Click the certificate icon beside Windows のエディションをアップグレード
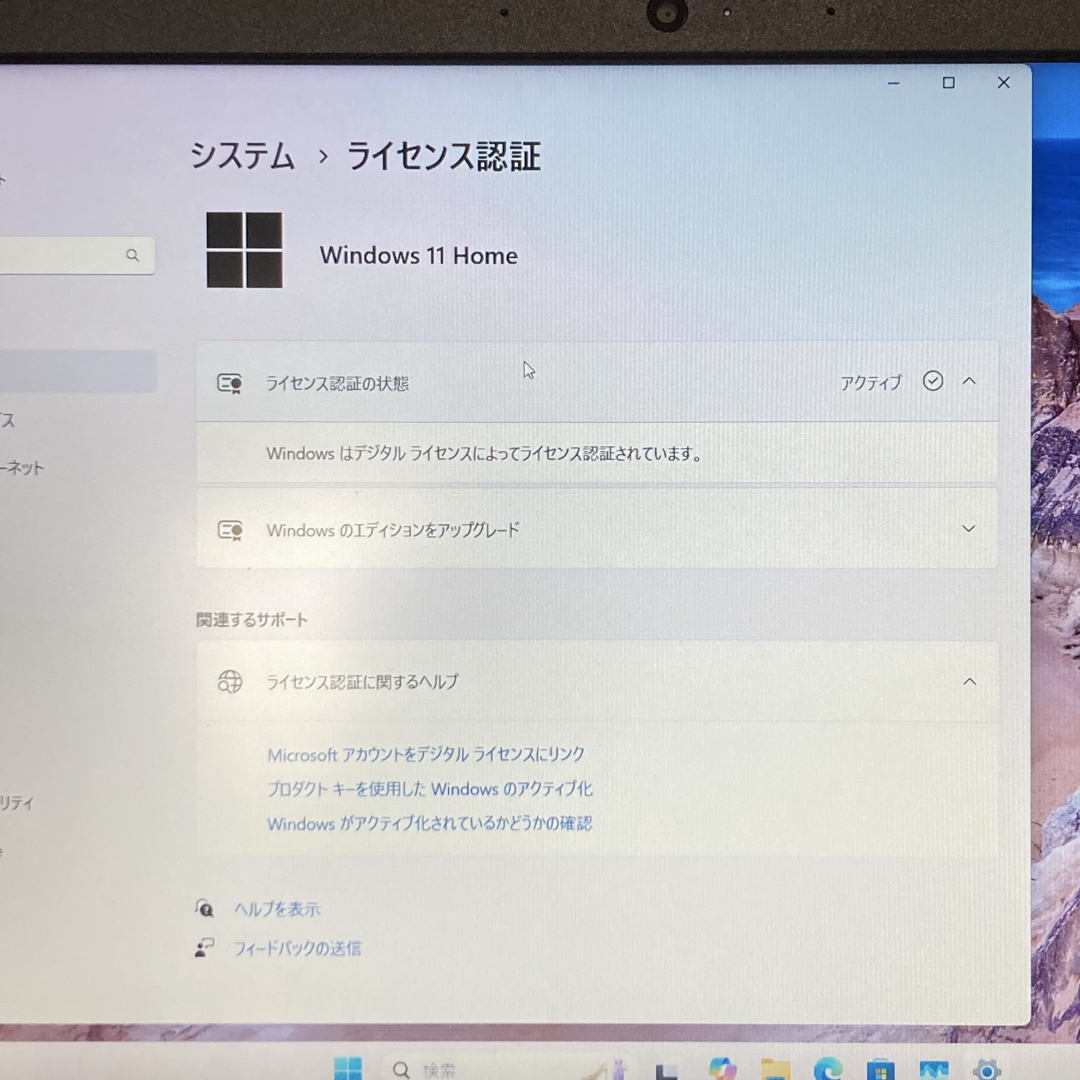 pyautogui.click(x=230, y=530)
